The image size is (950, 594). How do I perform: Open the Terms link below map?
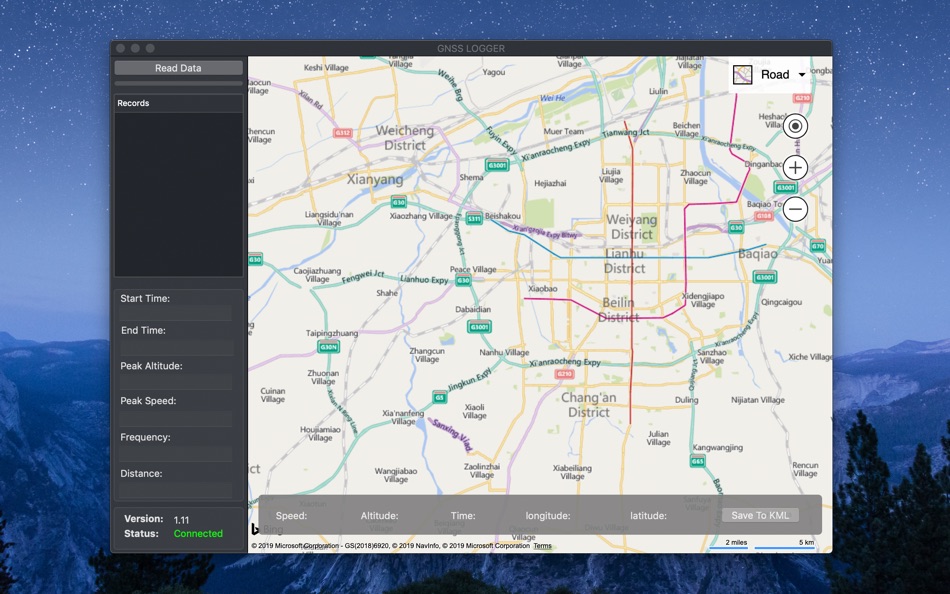[542, 546]
